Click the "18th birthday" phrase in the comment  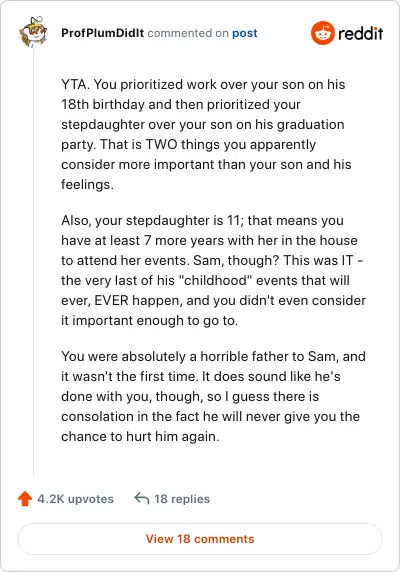tap(103, 105)
